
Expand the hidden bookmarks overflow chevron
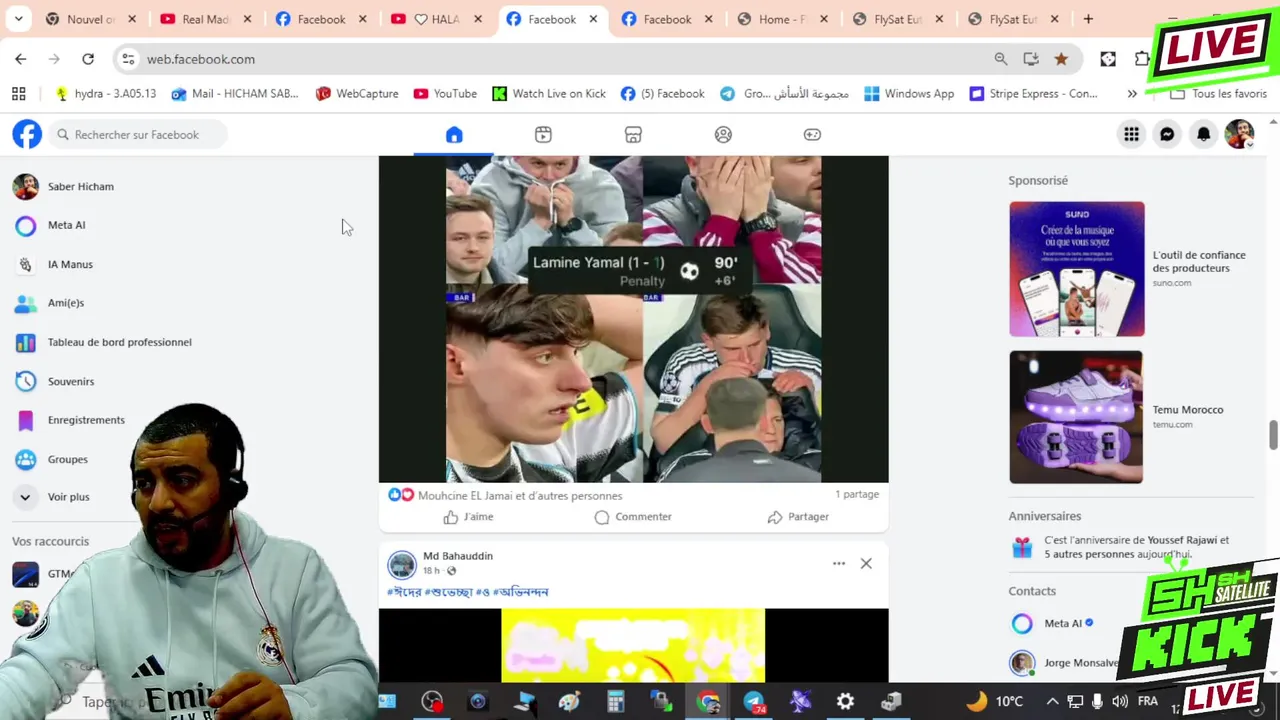click(1132, 93)
